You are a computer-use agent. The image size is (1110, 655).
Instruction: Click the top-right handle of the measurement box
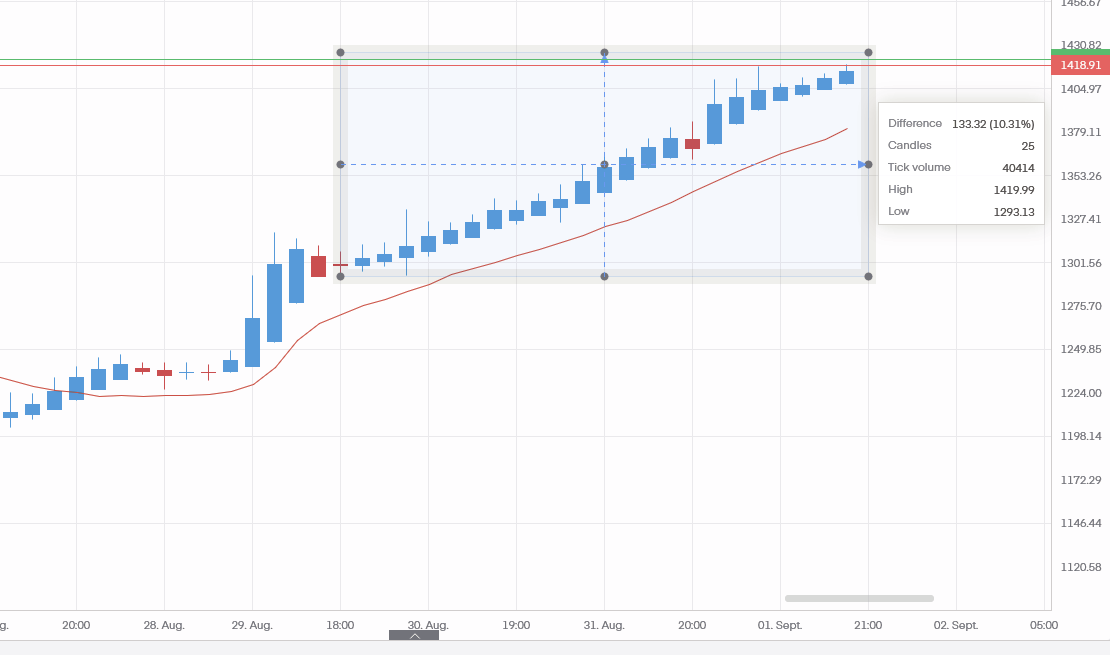868,52
